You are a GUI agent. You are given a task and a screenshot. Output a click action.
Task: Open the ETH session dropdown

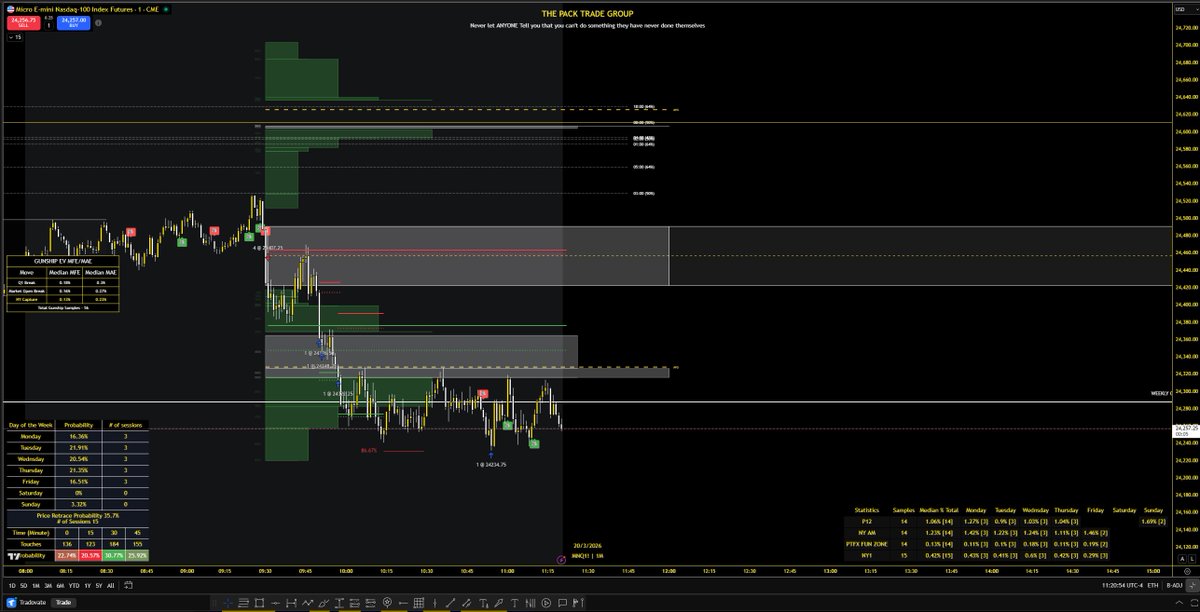(x=1153, y=586)
